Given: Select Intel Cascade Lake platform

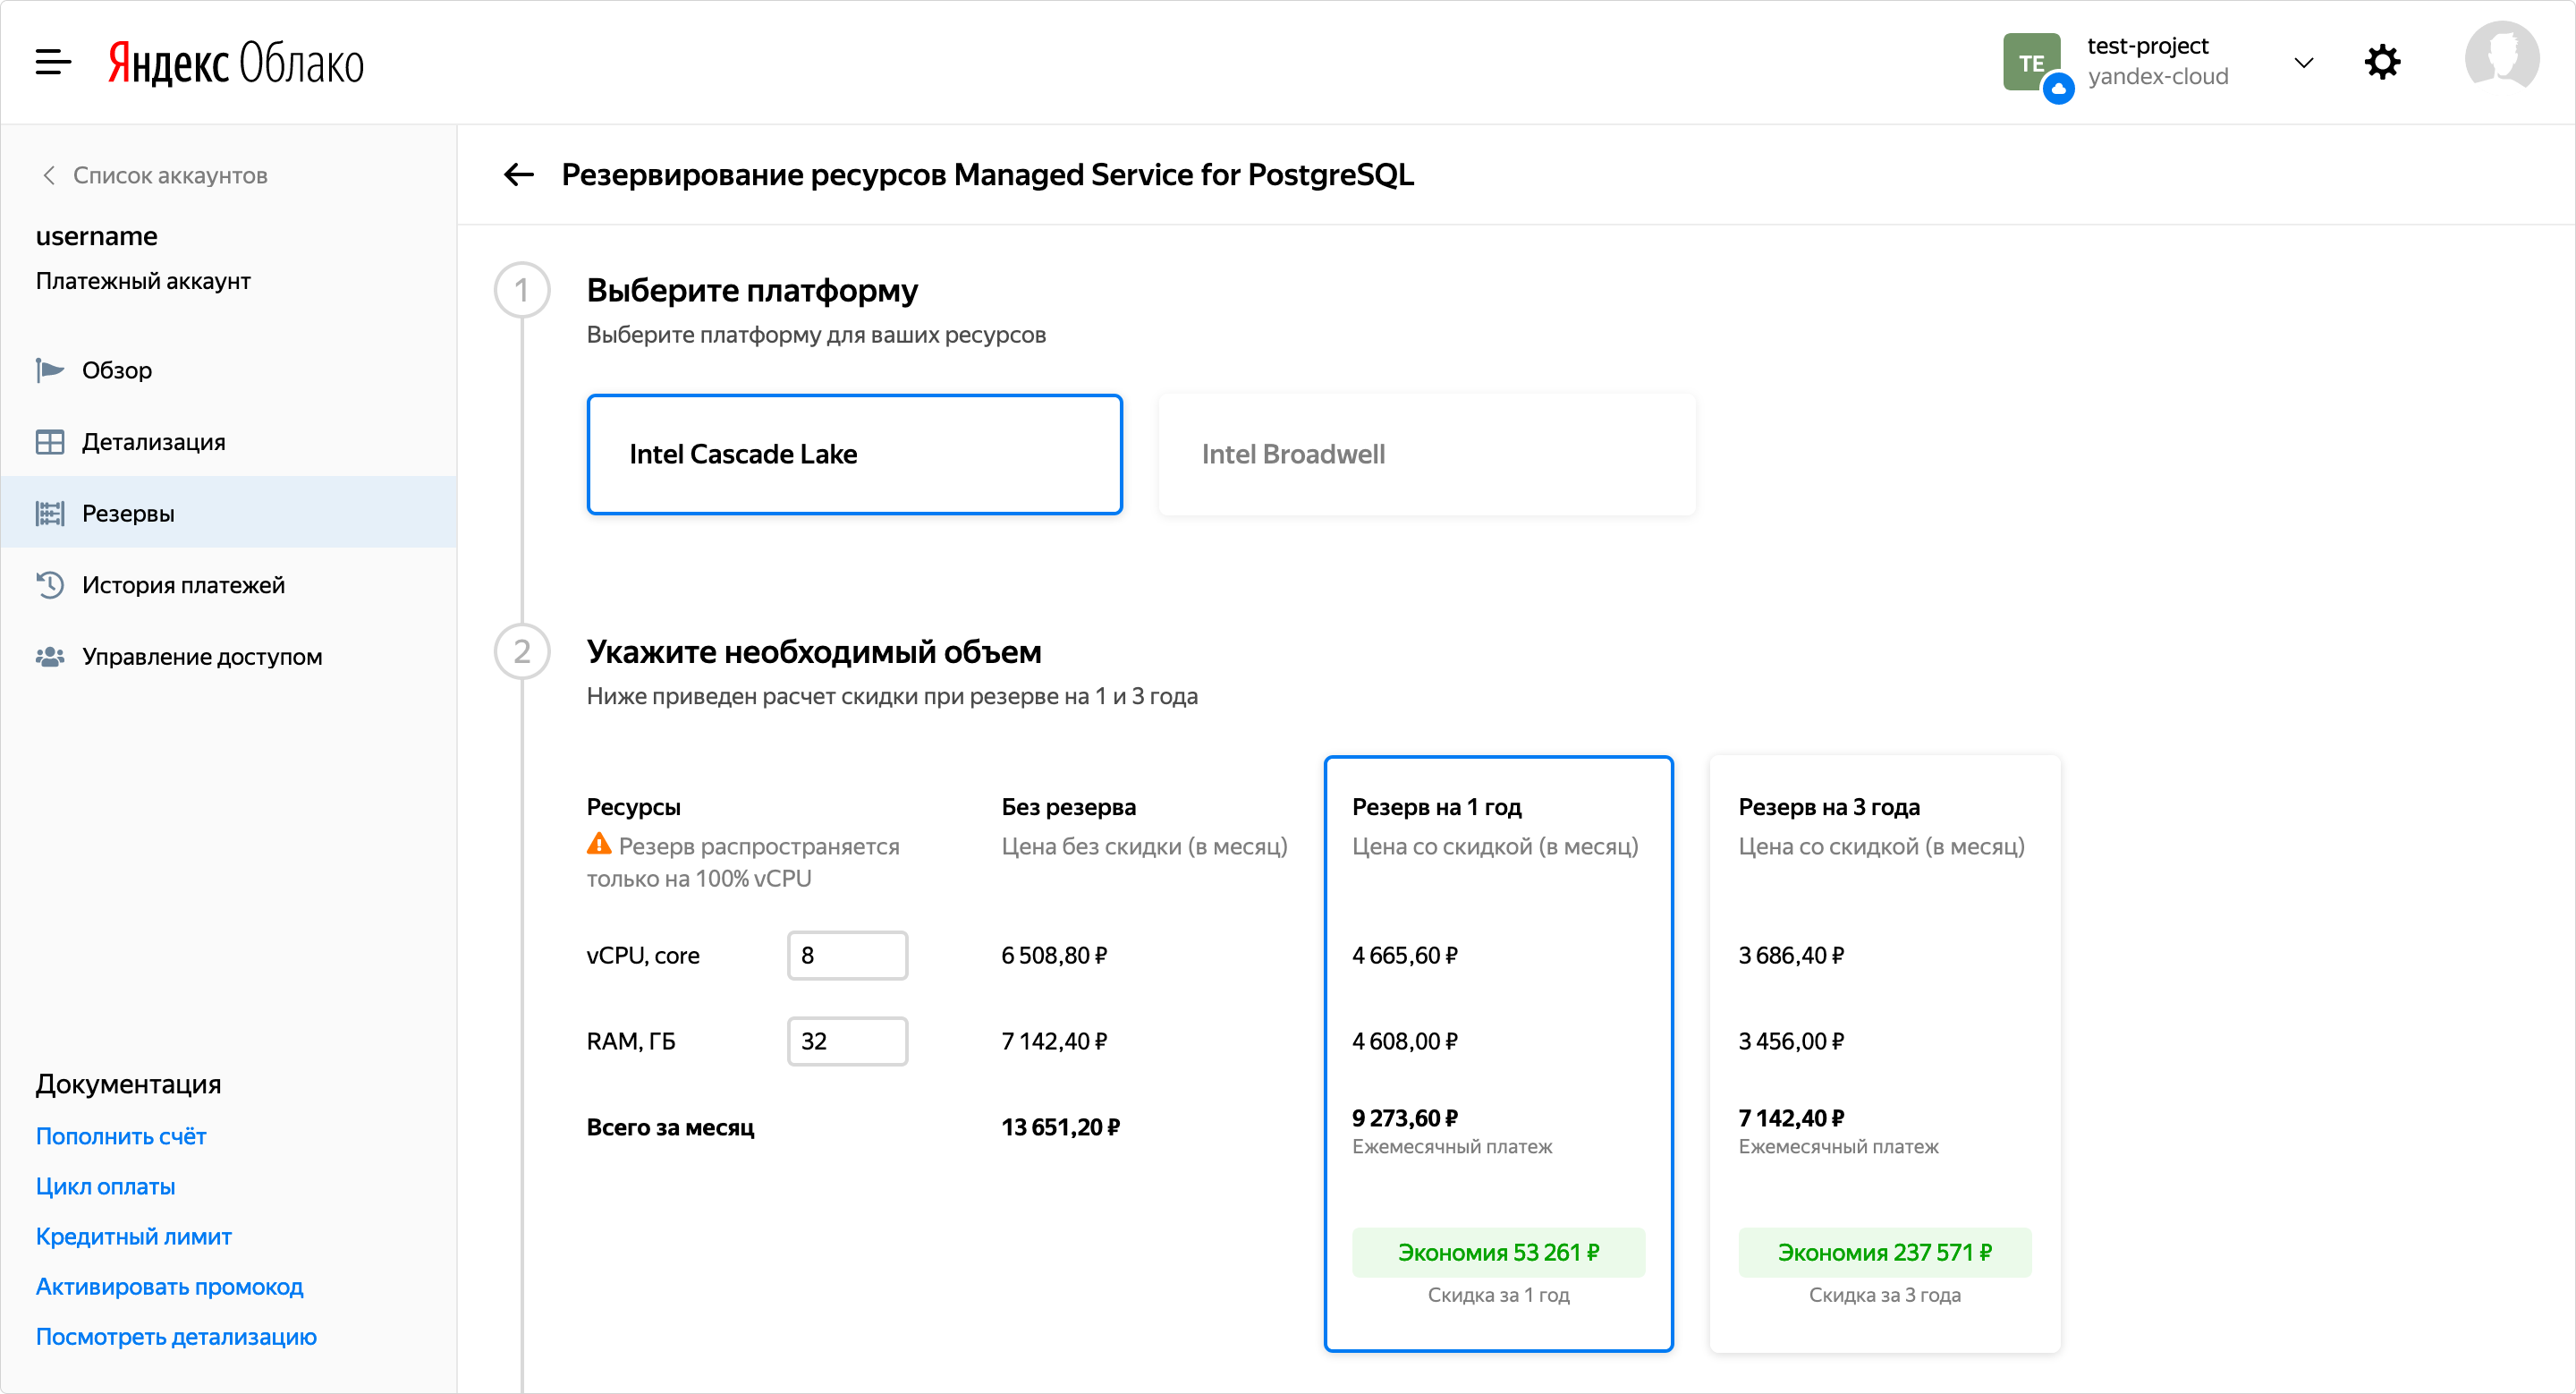Looking at the screenshot, I should (855, 454).
